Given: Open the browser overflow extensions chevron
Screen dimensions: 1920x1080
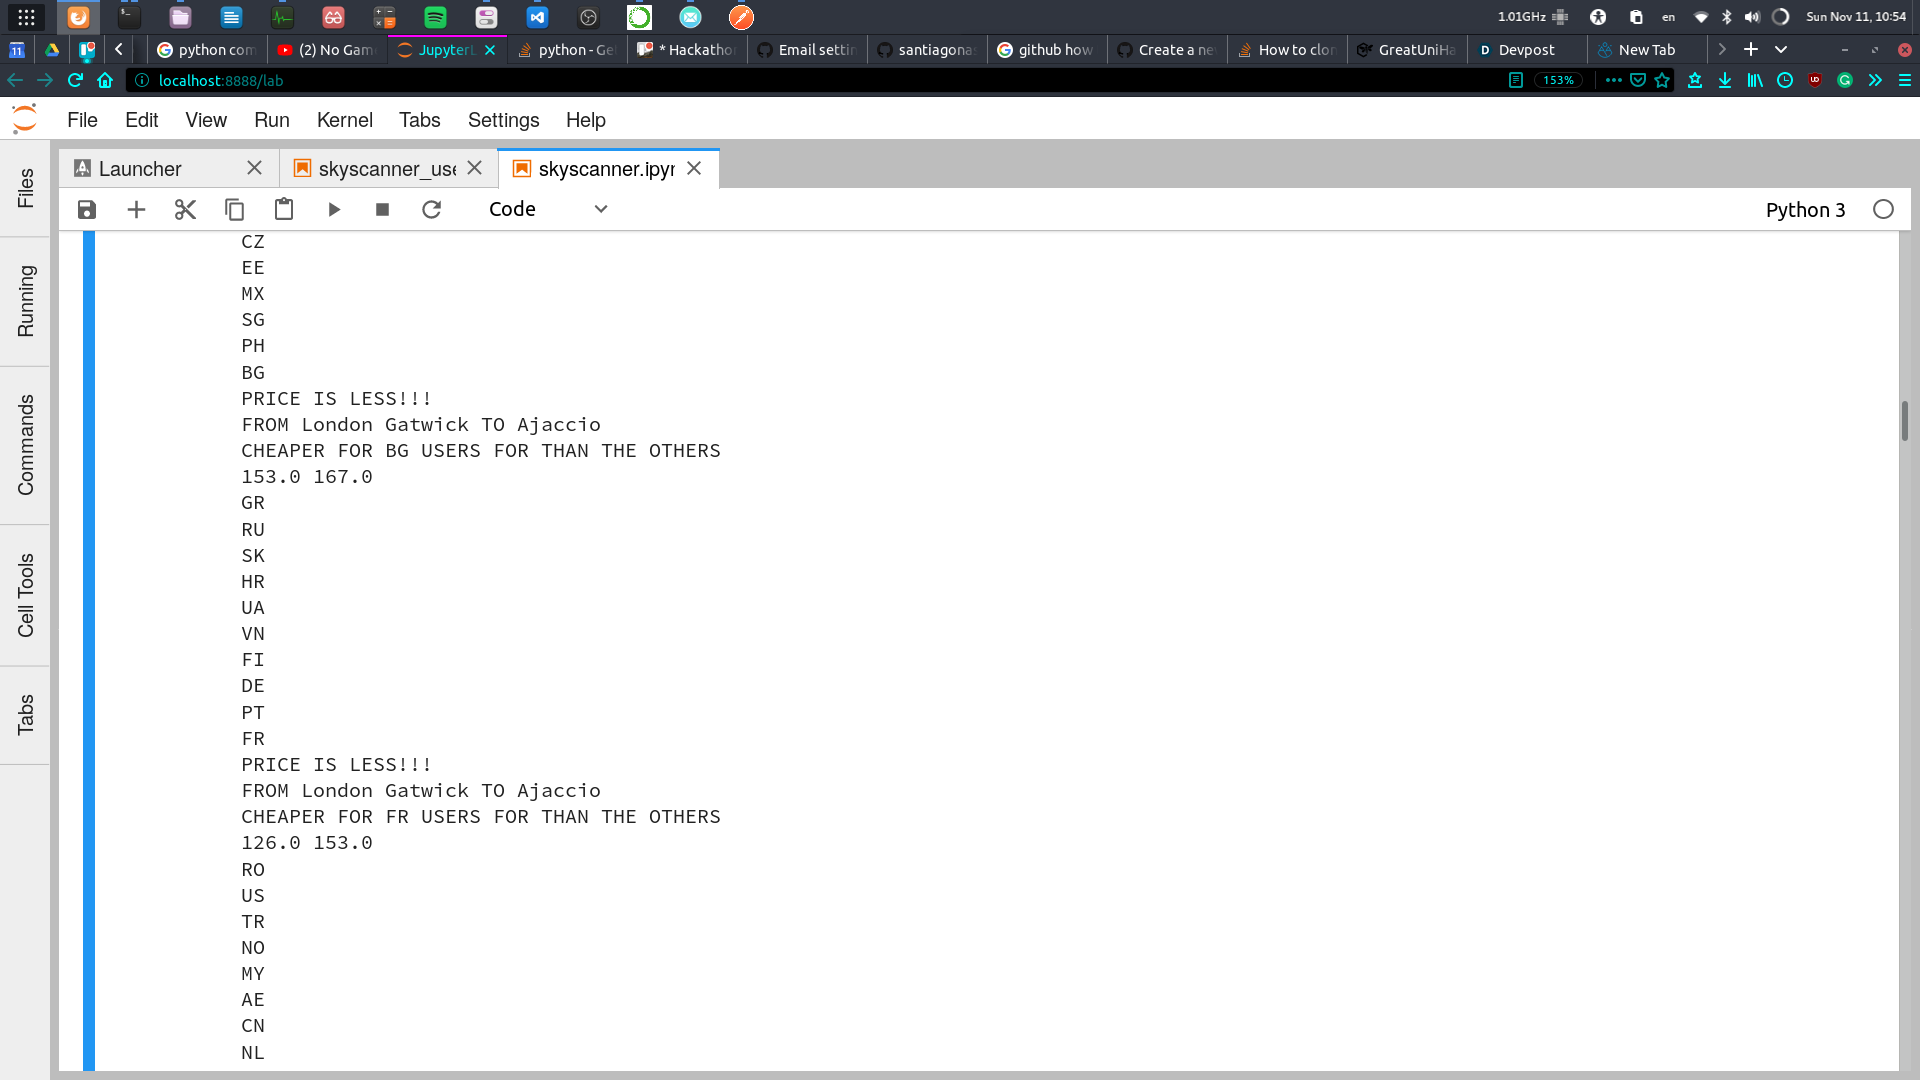Looking at the screenshot, I should [1875, 80].
